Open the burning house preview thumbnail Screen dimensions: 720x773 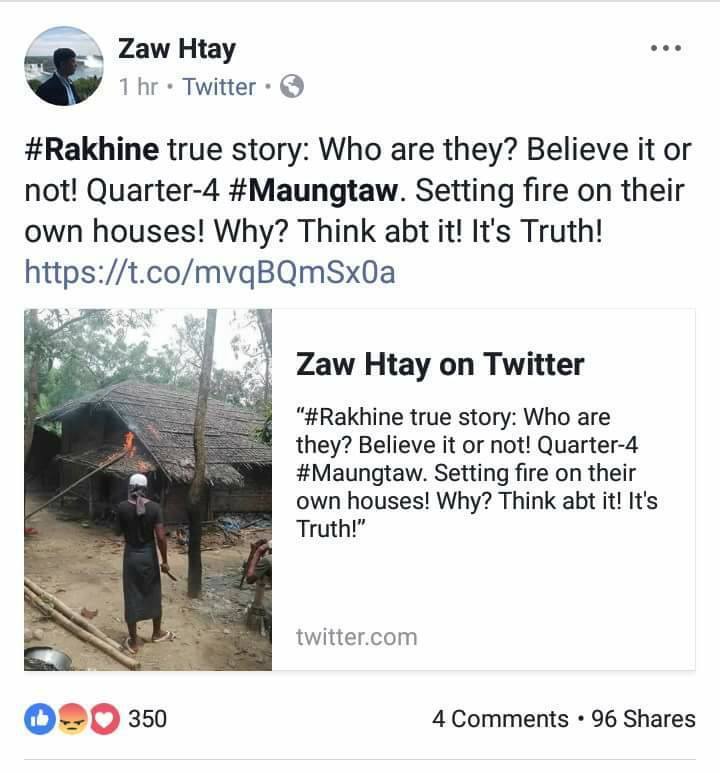pos(148,489)
